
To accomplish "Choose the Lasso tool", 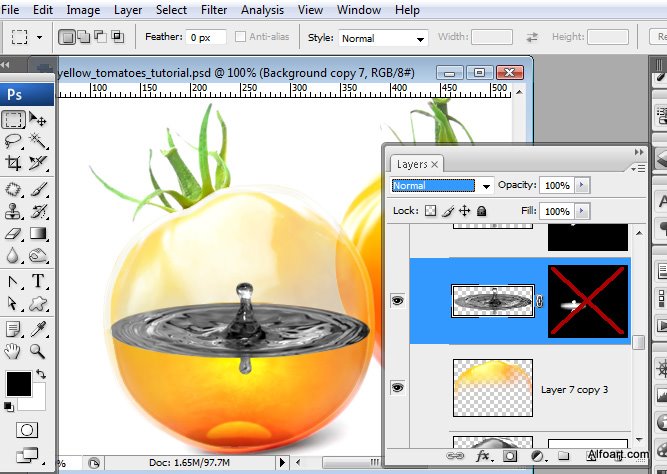I will click(x=13, y=141).
